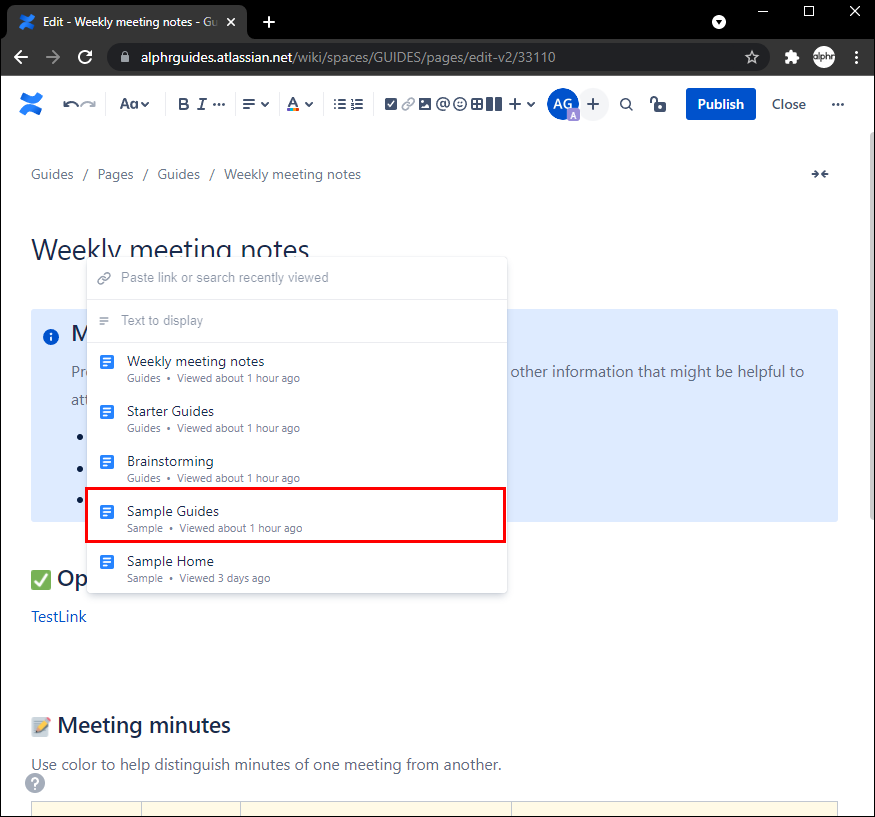Click the Text to display field
This screenshot has width=875, height=817.
coord(297,321)
